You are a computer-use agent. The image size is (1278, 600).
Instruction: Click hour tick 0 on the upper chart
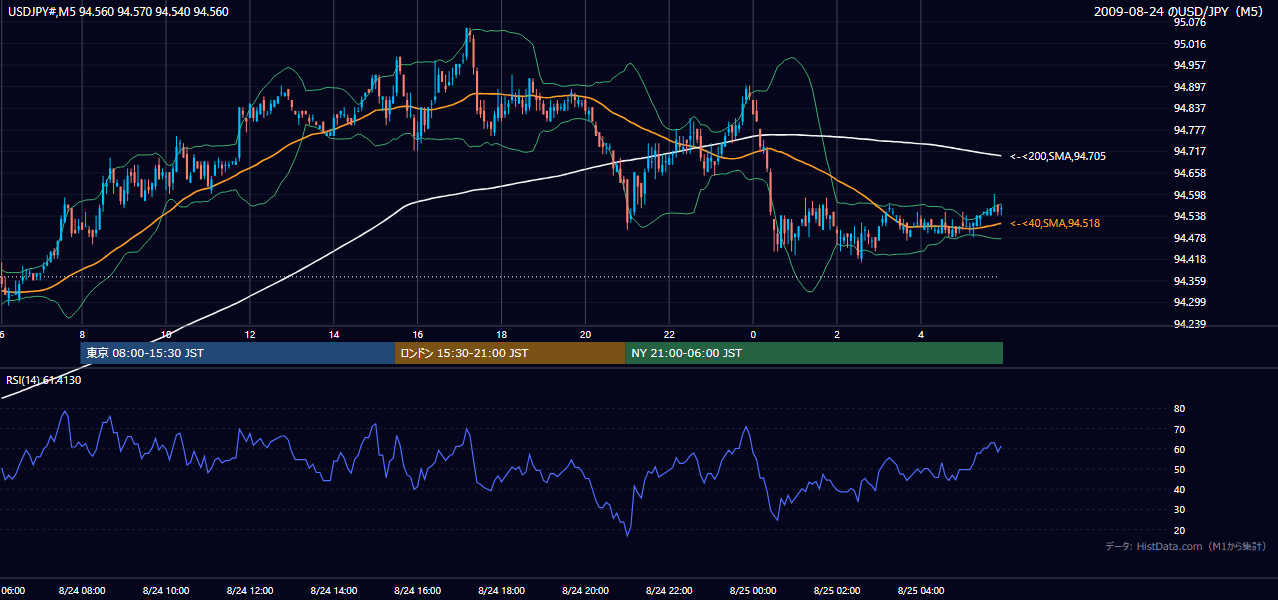(754, 335)
